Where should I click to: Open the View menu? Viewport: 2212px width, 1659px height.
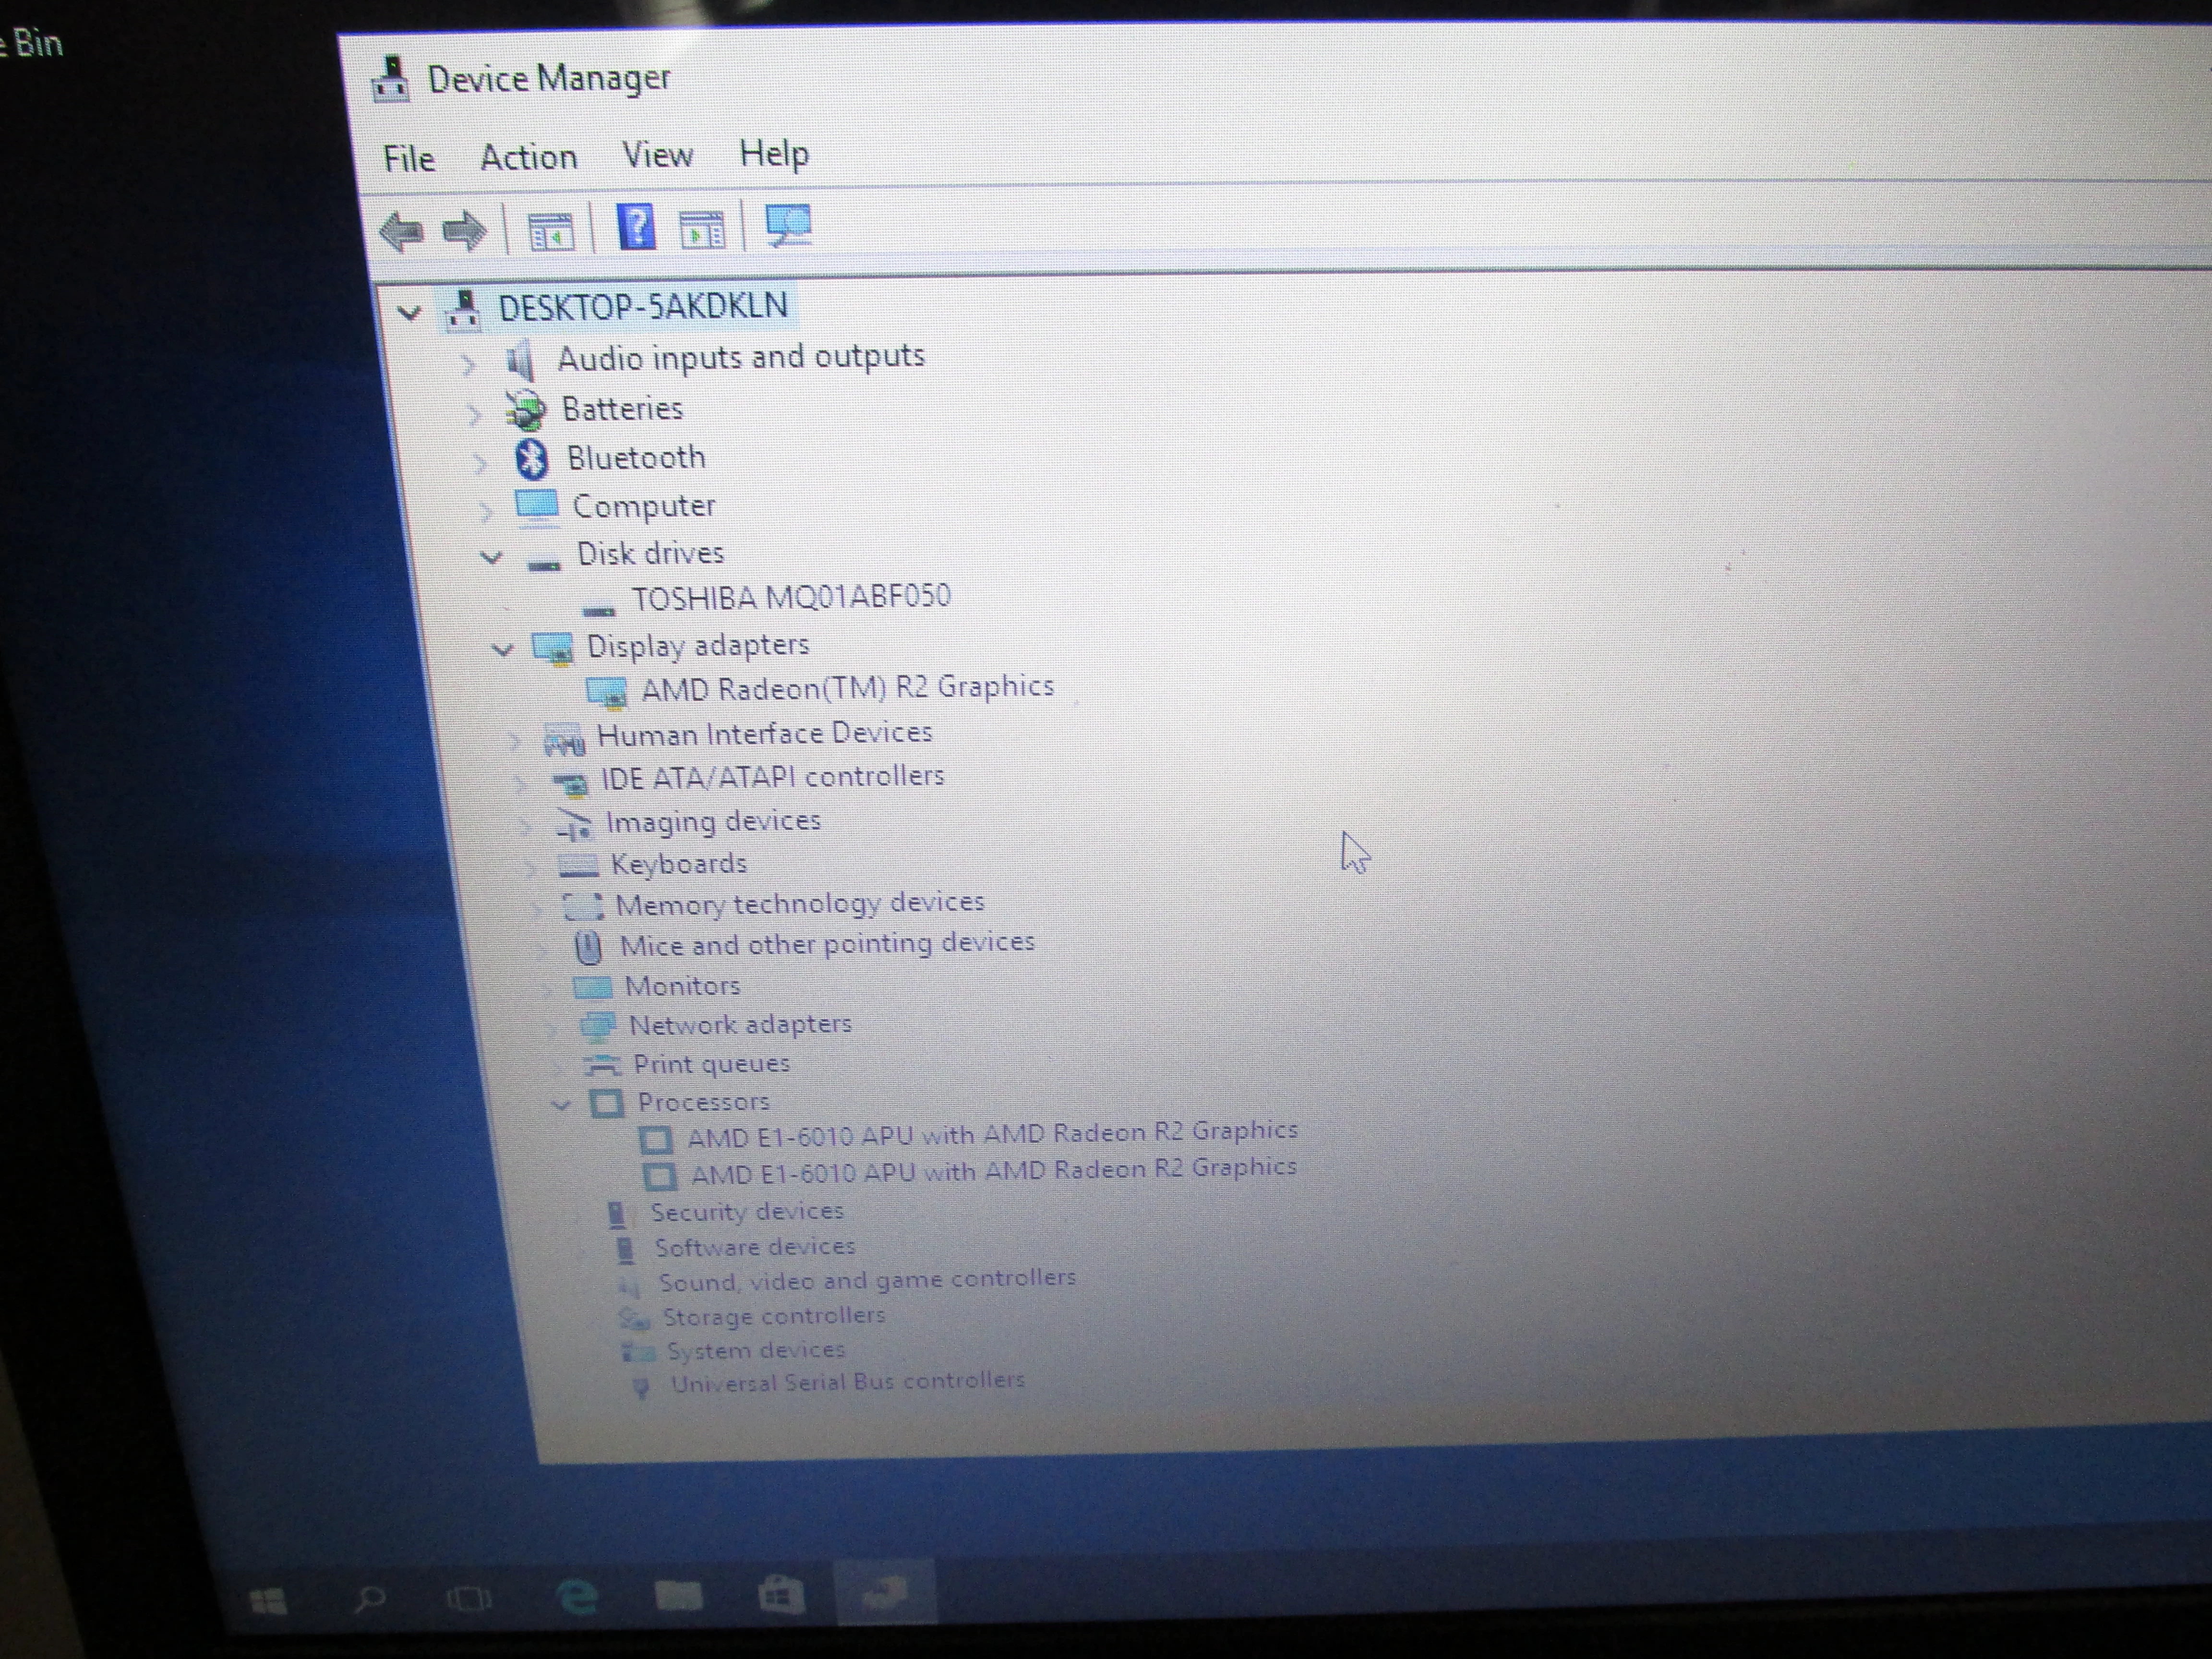657,156
